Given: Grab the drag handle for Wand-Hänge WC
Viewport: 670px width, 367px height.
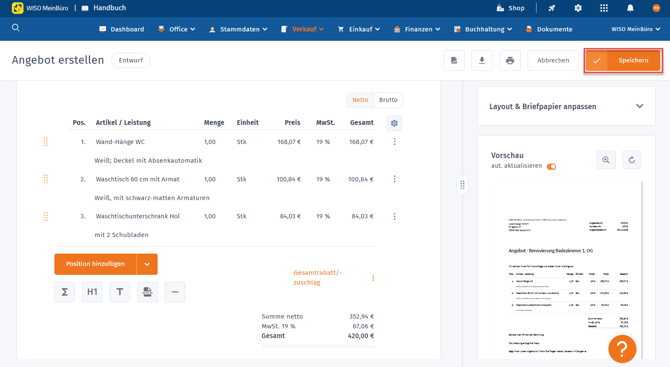Looking at the screenshot, I should pos(46,141).
